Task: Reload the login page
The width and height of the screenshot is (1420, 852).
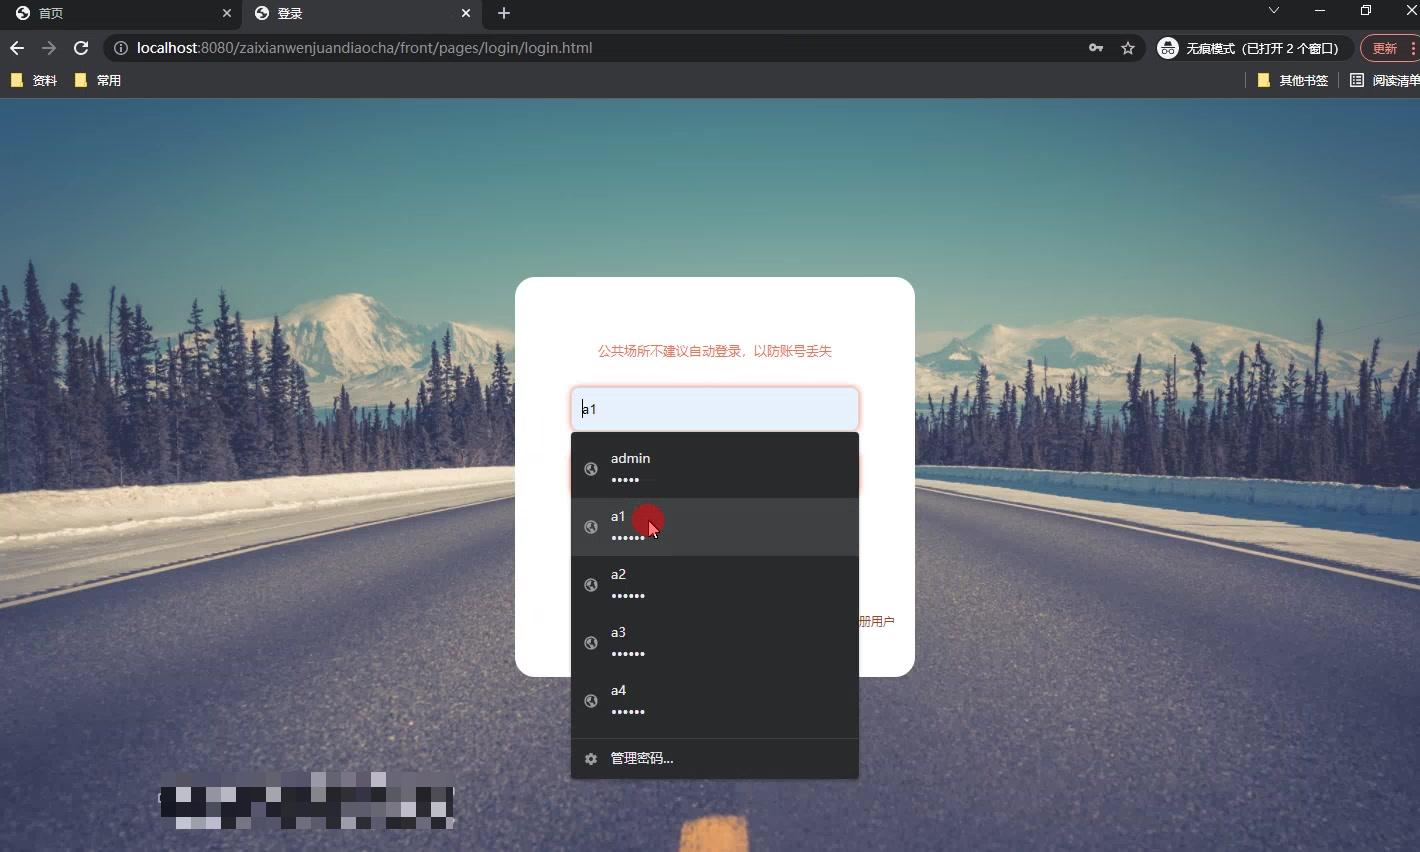Action: pyautogui.click(x=81, y=48)
